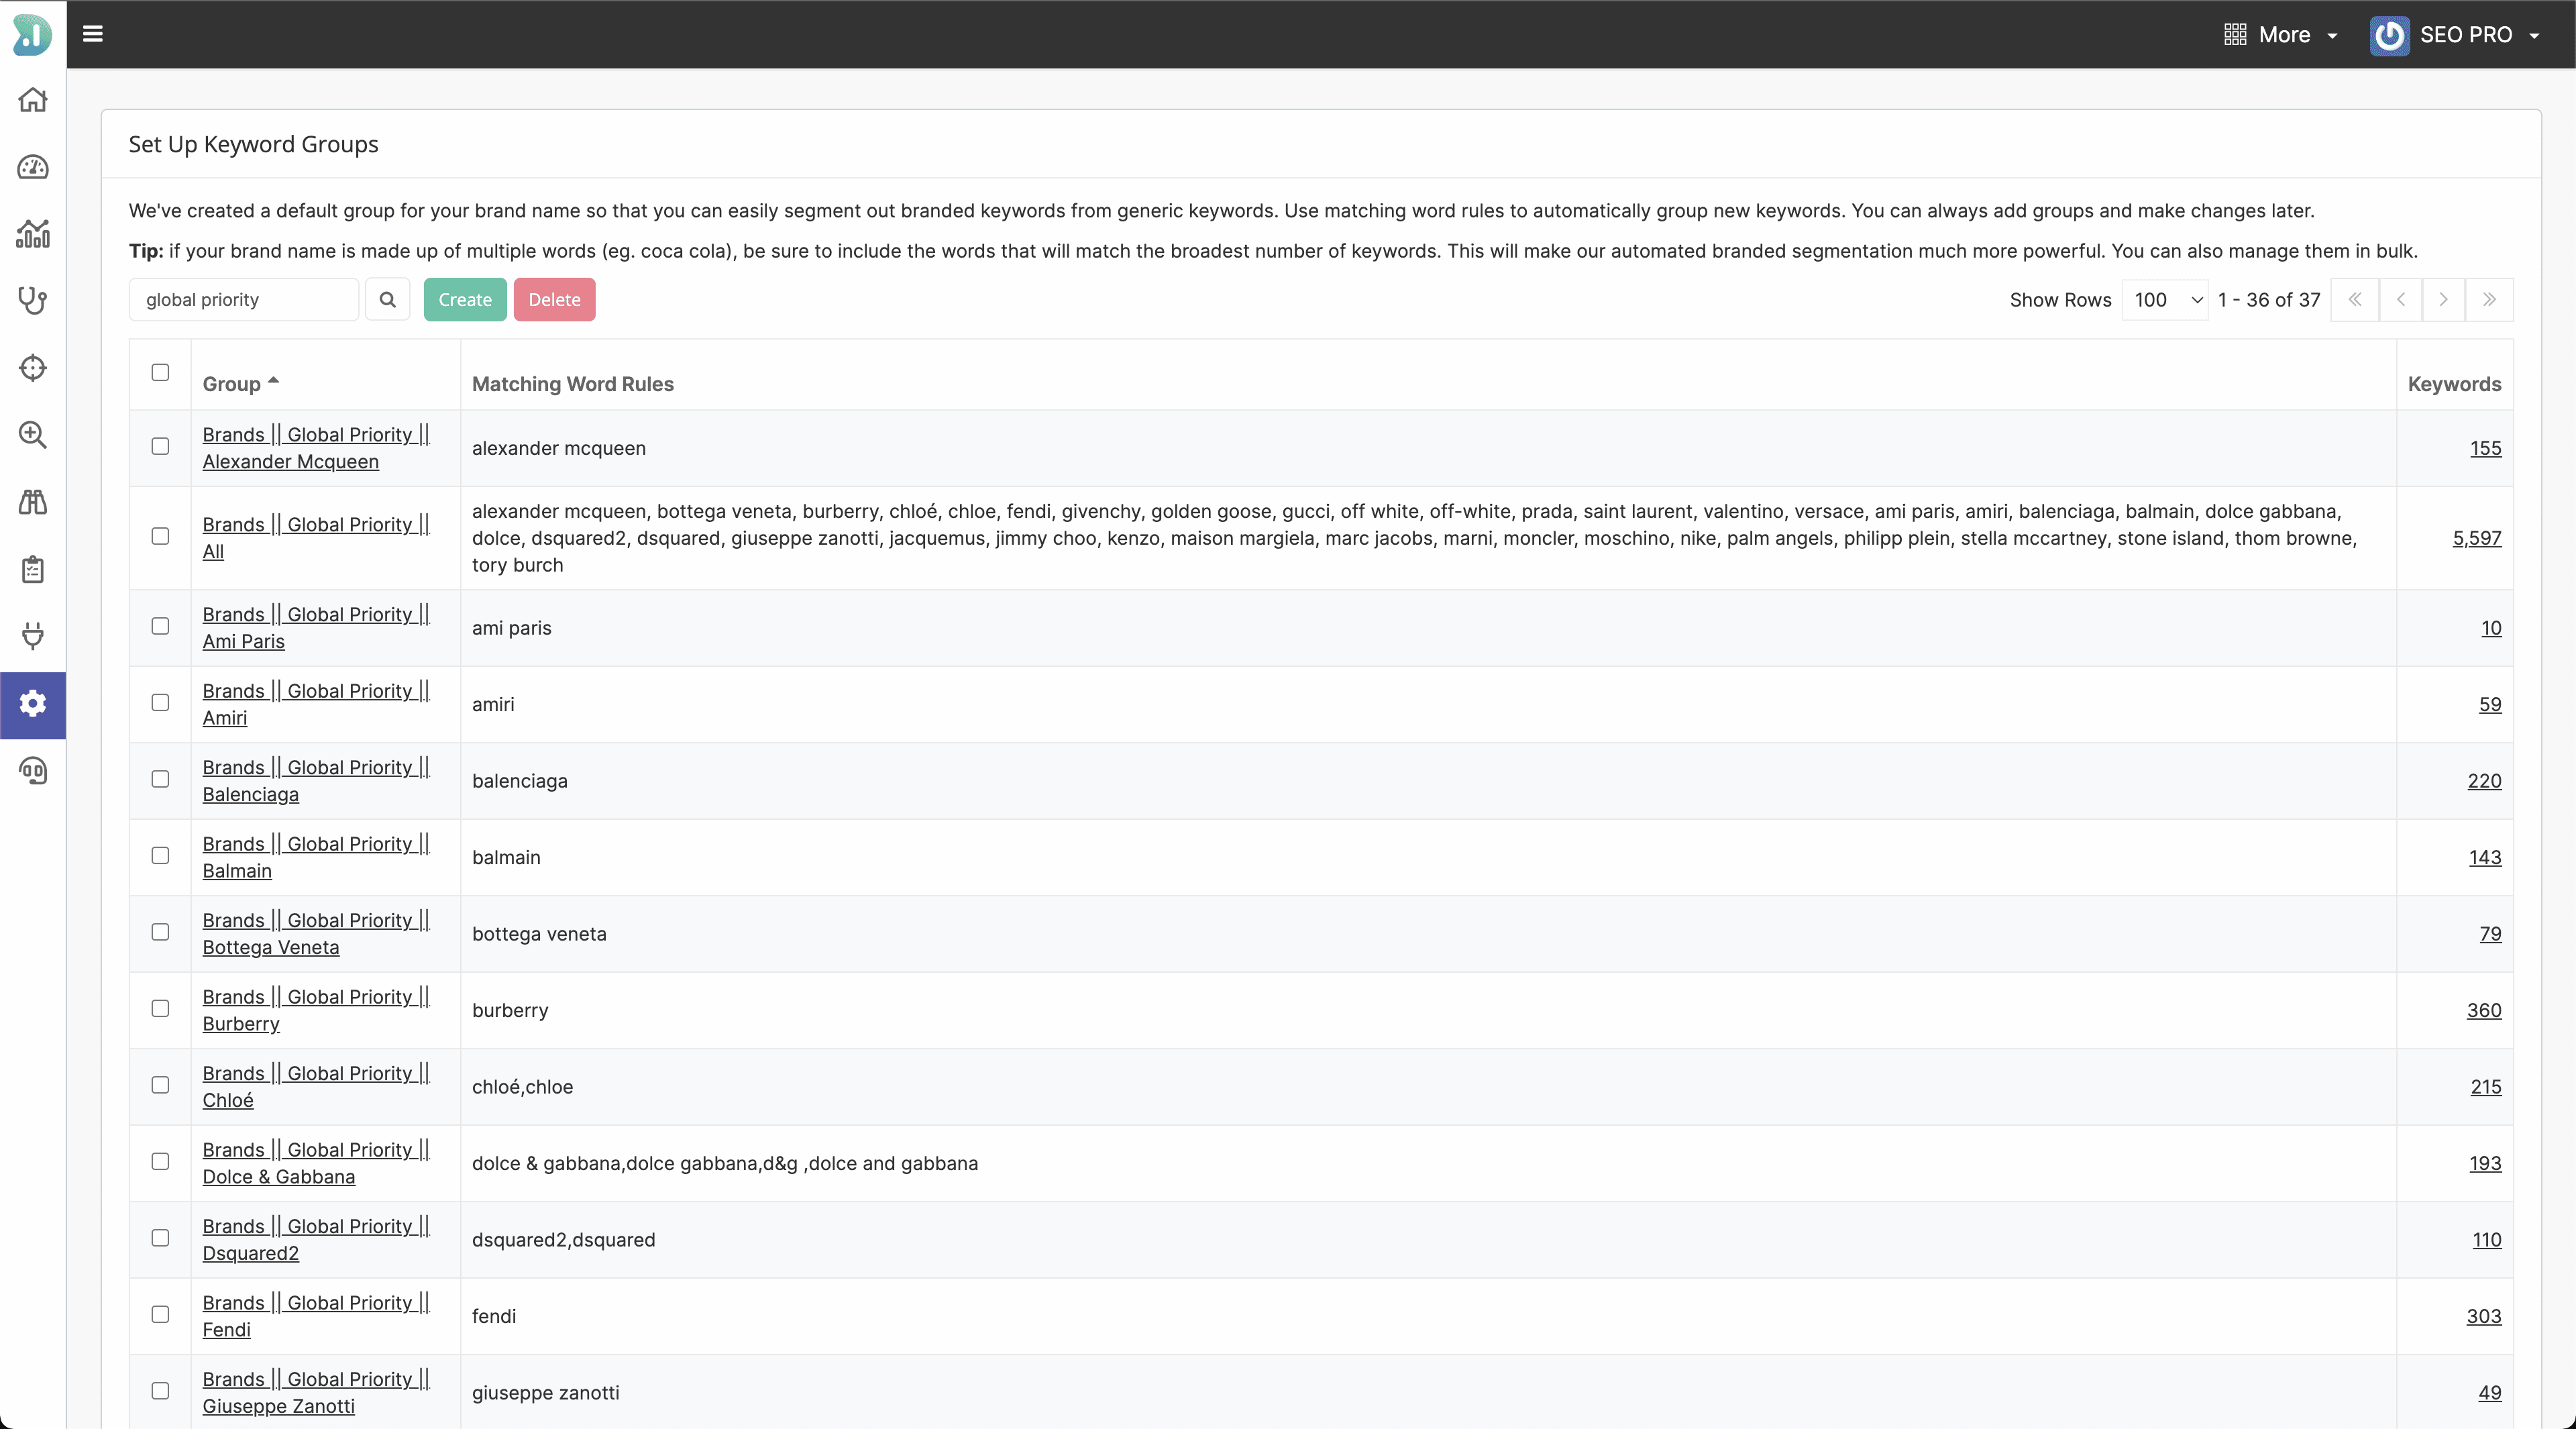2576x1429 pixels.
Task: Check the Dsquared2 group checkbox
Action: (160, 1238)
